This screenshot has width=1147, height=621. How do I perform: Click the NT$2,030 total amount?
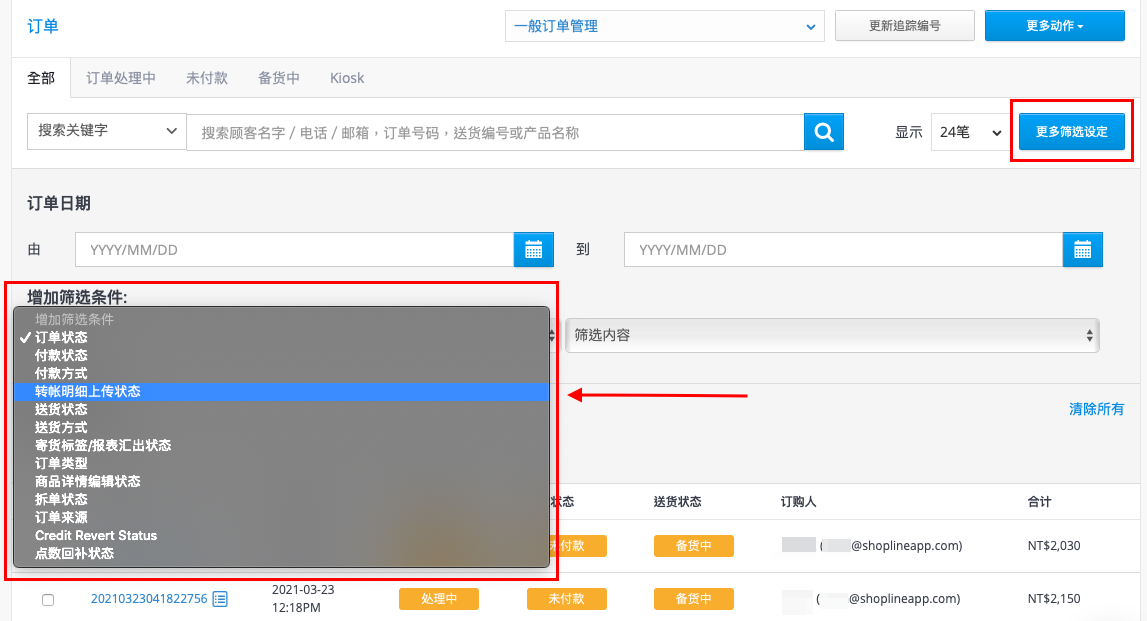click(1054, 546)
